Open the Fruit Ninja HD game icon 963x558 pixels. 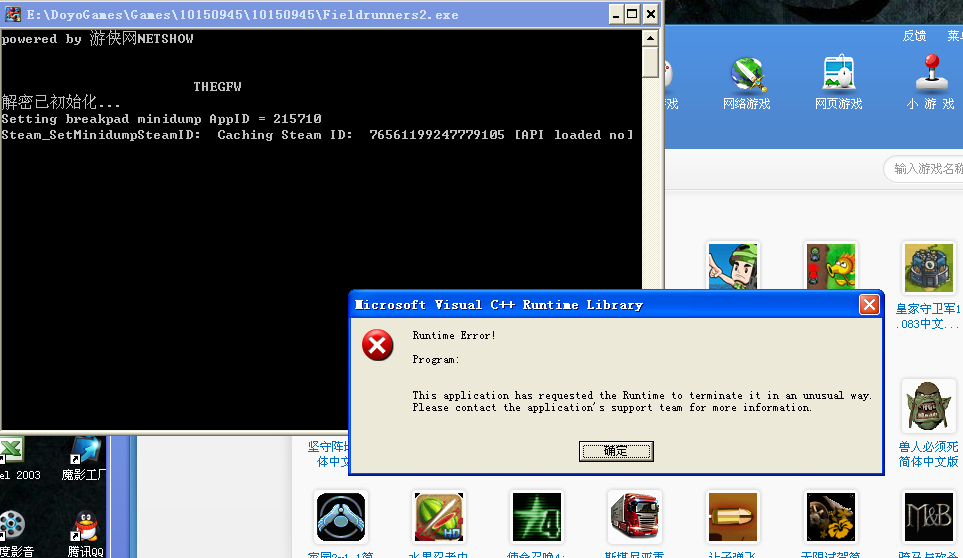[x=439, y=516]
